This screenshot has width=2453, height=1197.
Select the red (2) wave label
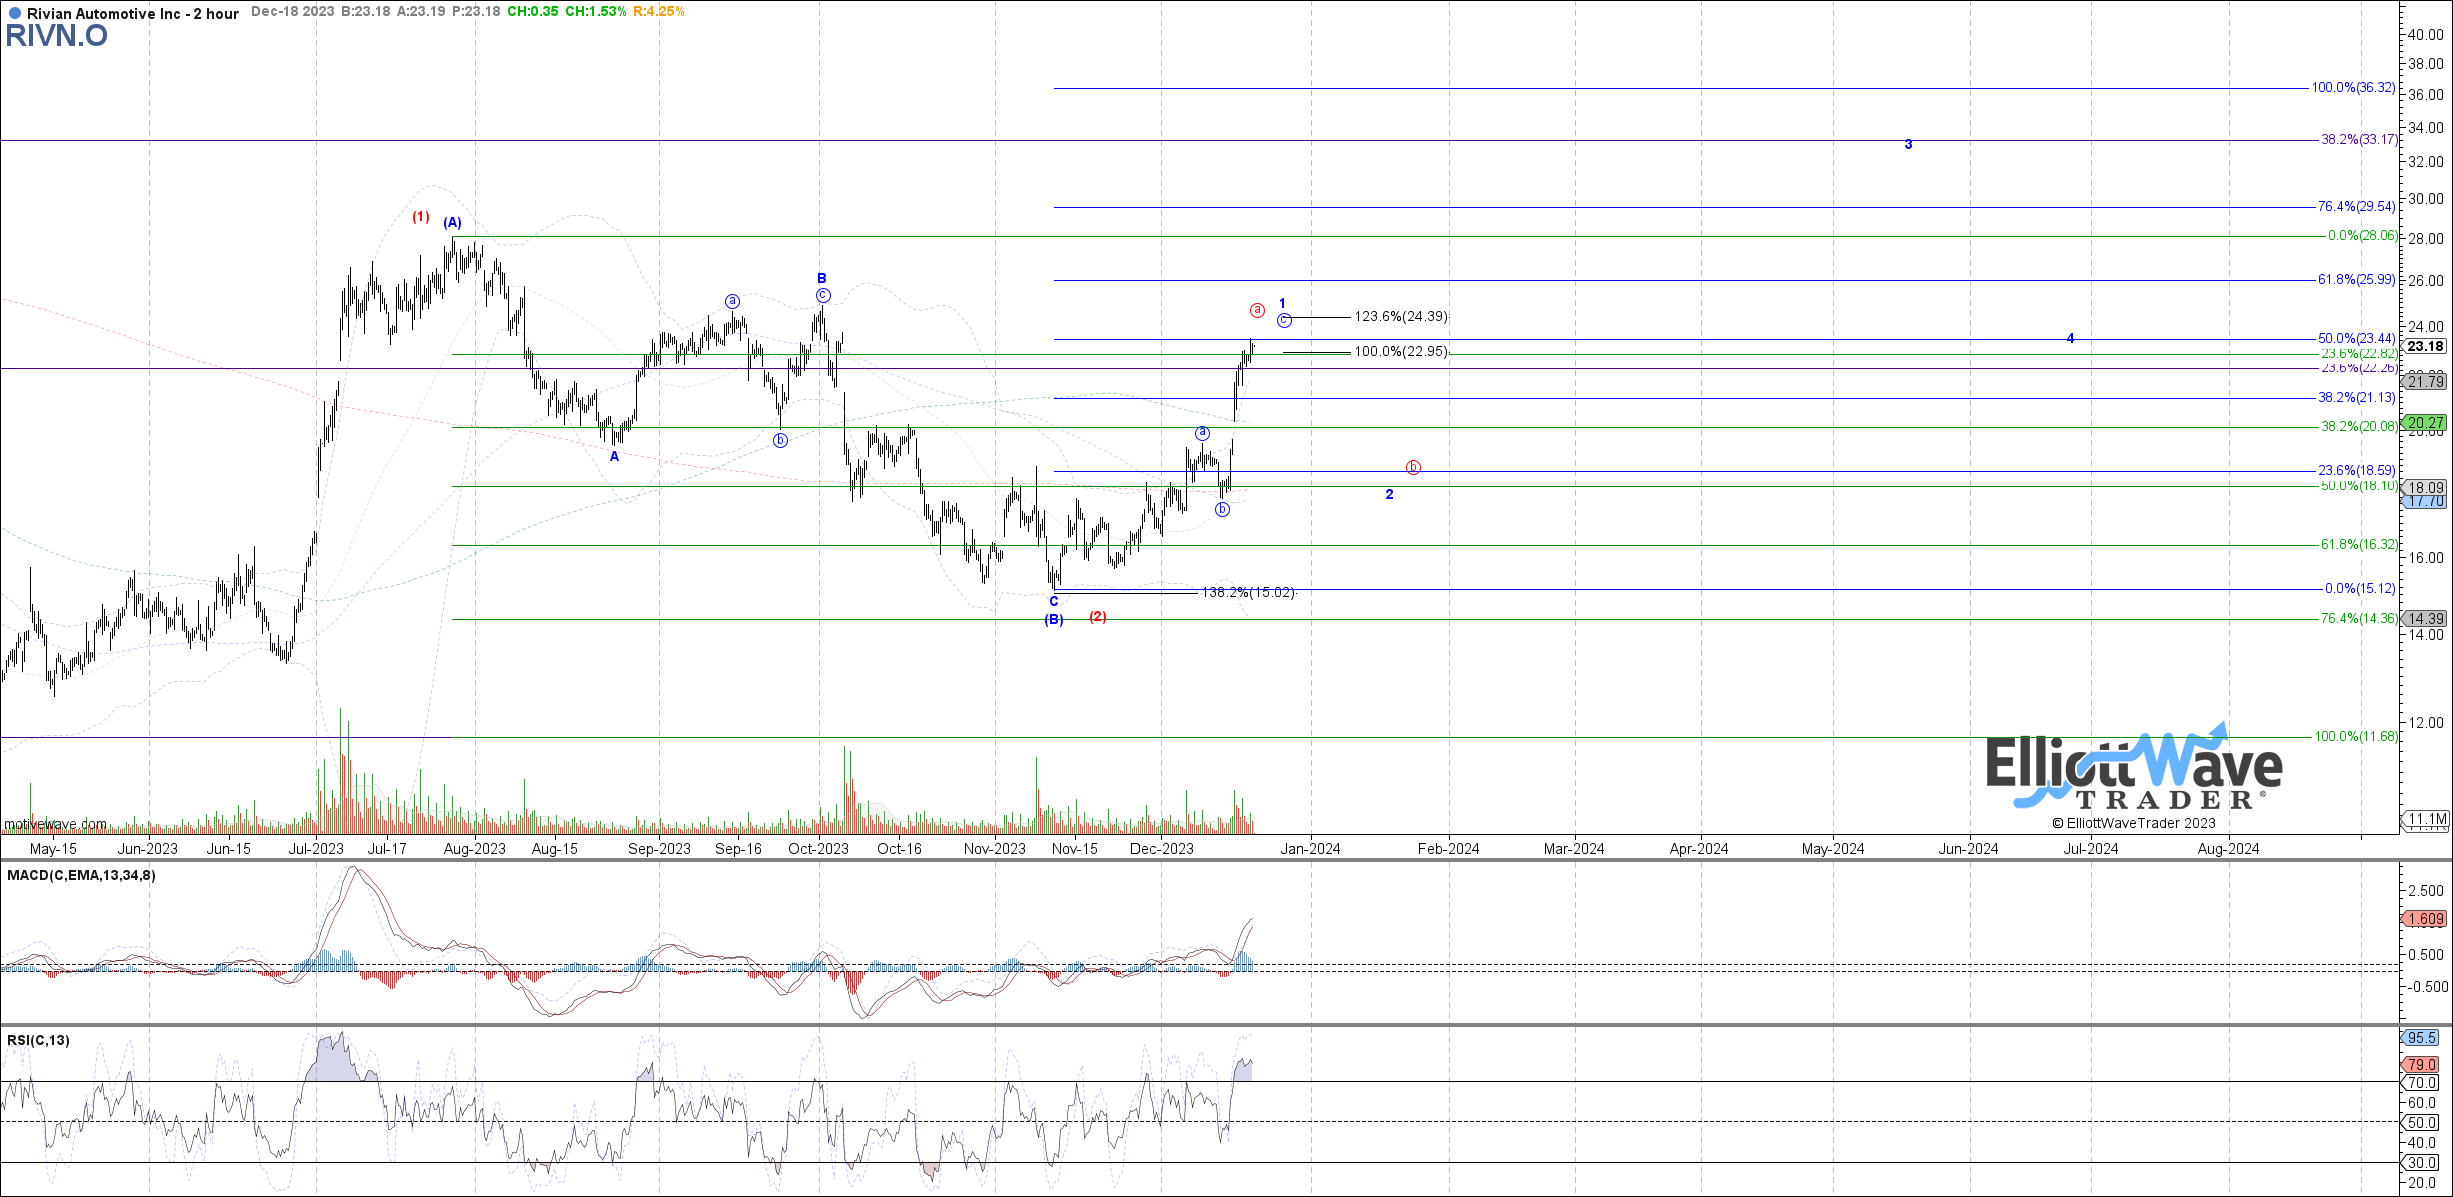[x=1098, y=616]
